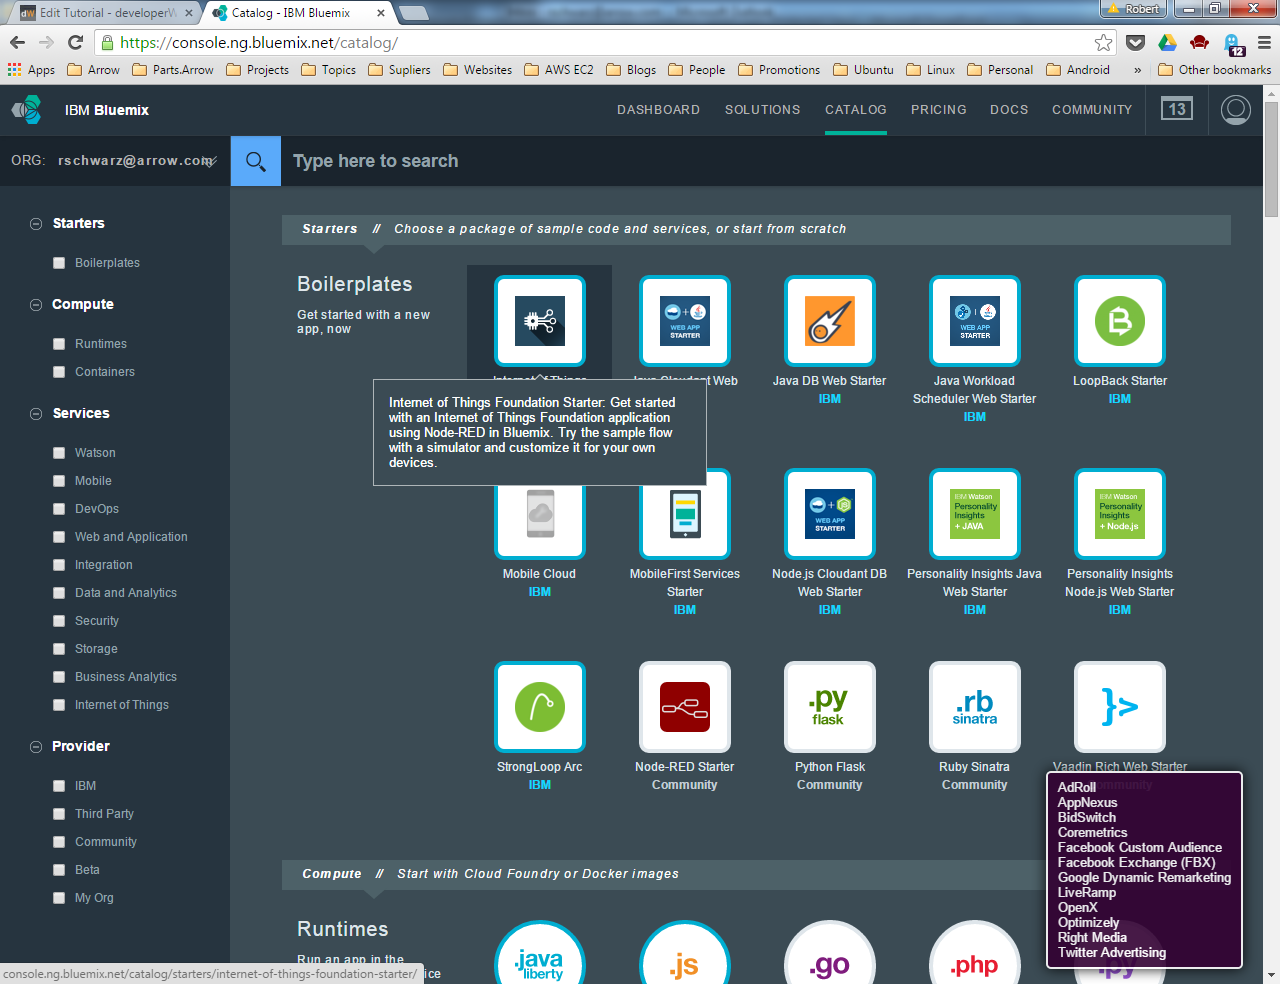Click the Node-RED Starter label

click(x=685, y=767)
